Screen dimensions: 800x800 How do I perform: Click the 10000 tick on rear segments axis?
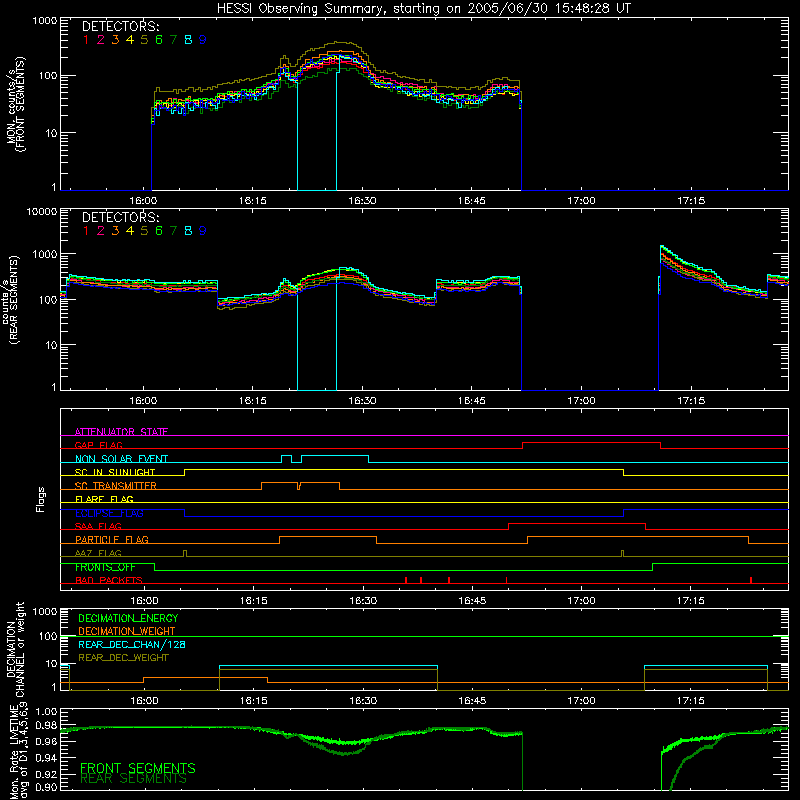coord(42,212)
